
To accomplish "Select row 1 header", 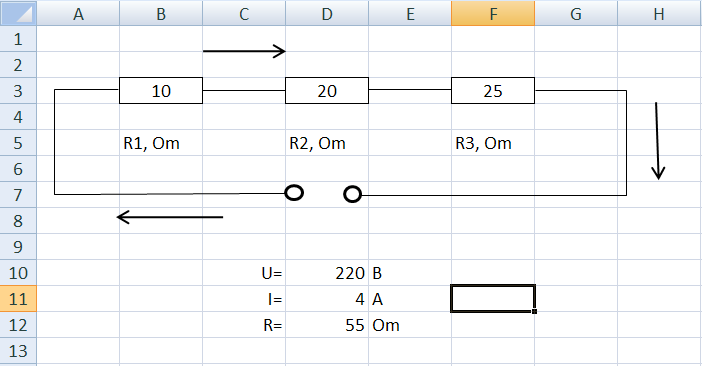I will pos(18,39).
